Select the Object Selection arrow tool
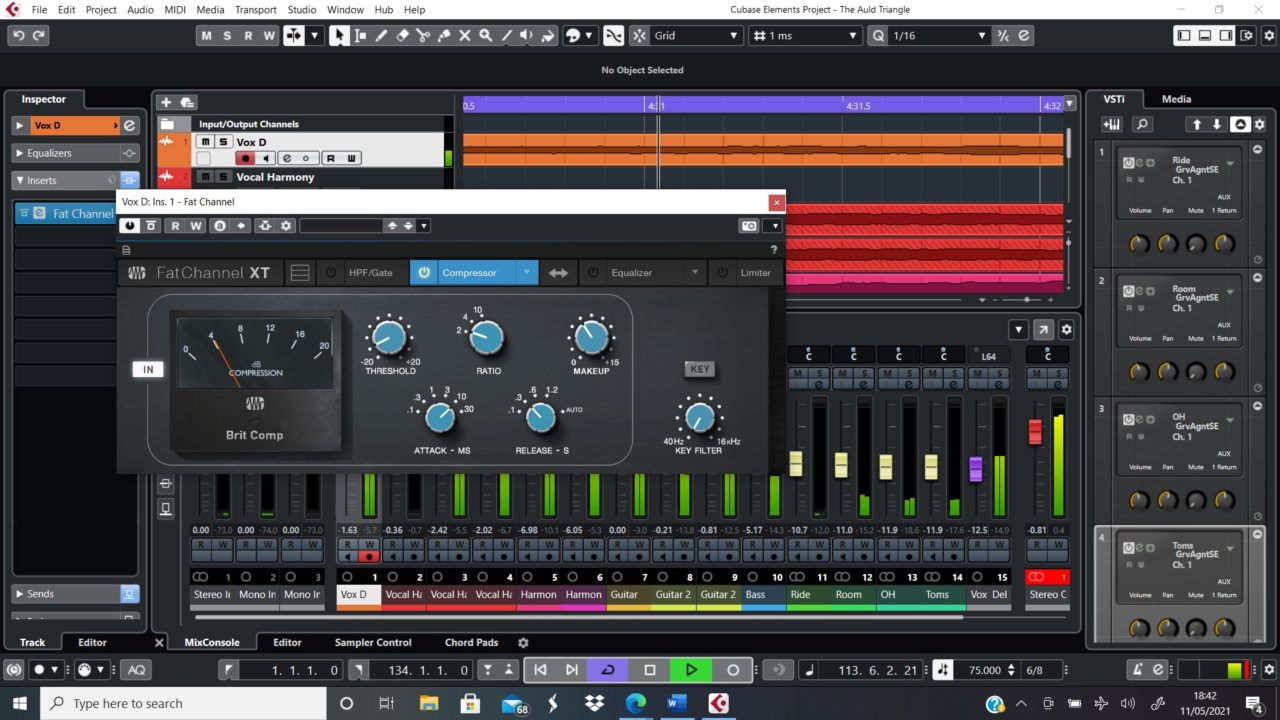 click(x=340, y=35)
